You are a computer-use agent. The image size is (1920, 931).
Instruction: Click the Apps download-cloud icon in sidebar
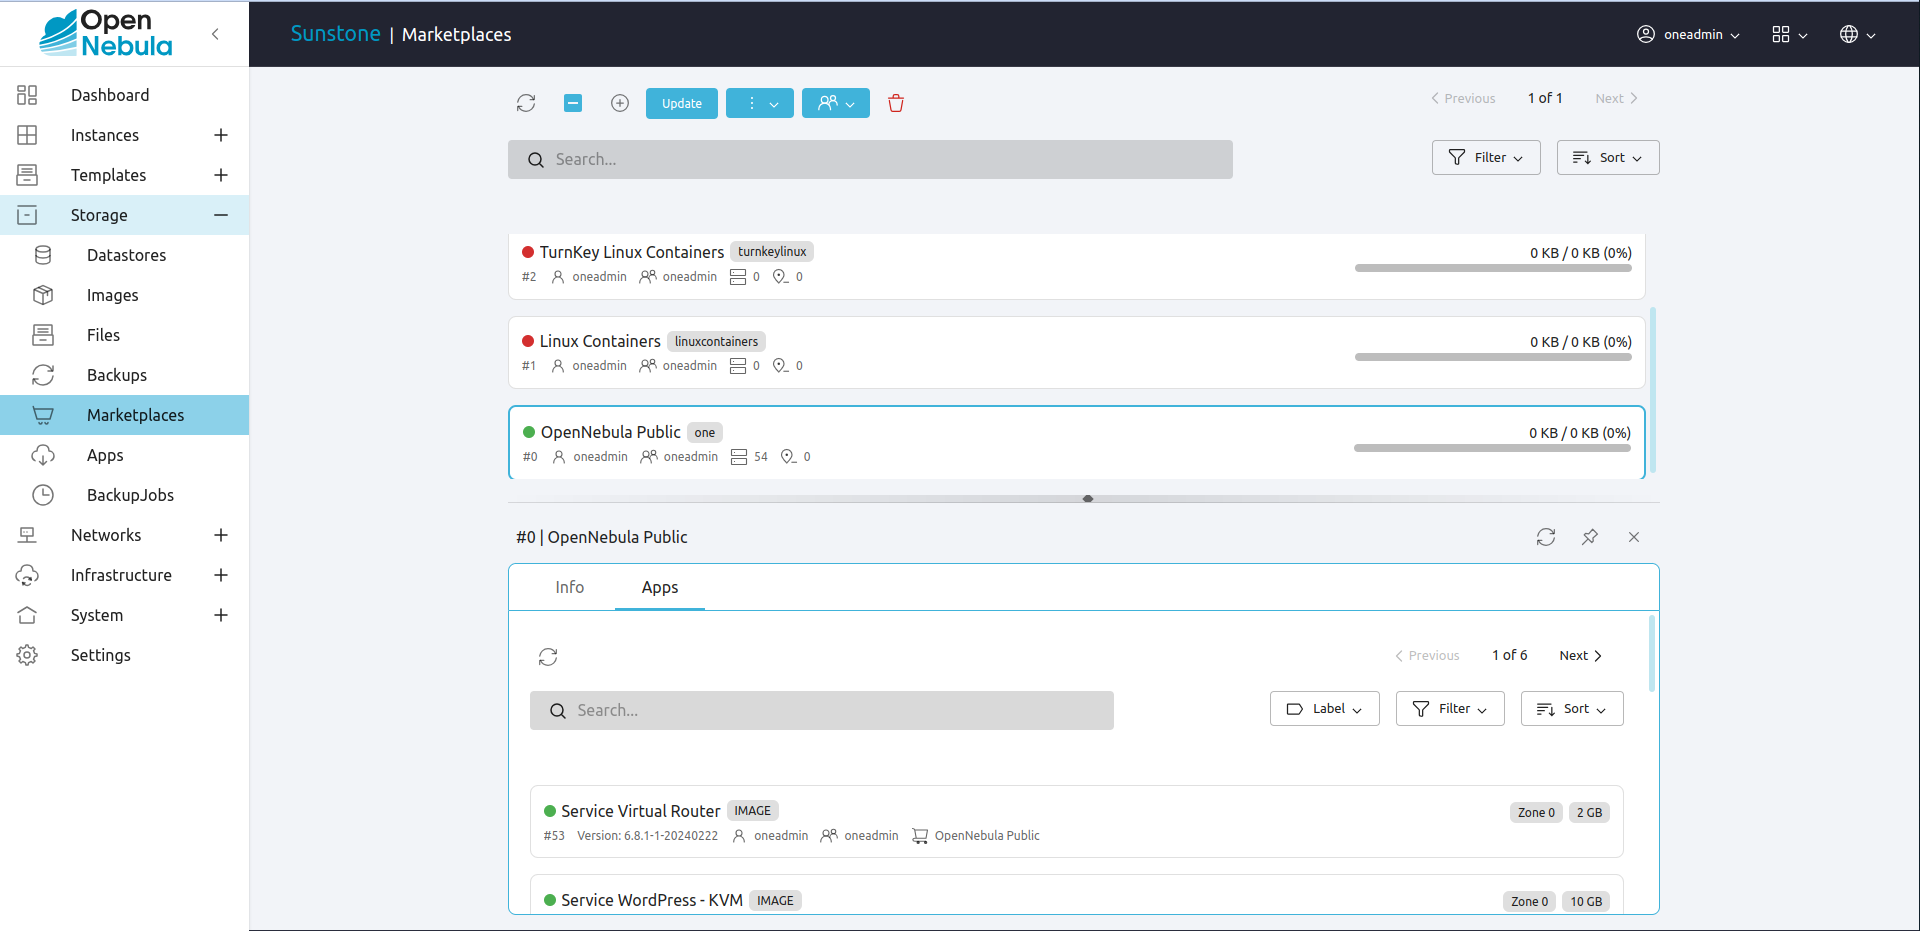43,455
